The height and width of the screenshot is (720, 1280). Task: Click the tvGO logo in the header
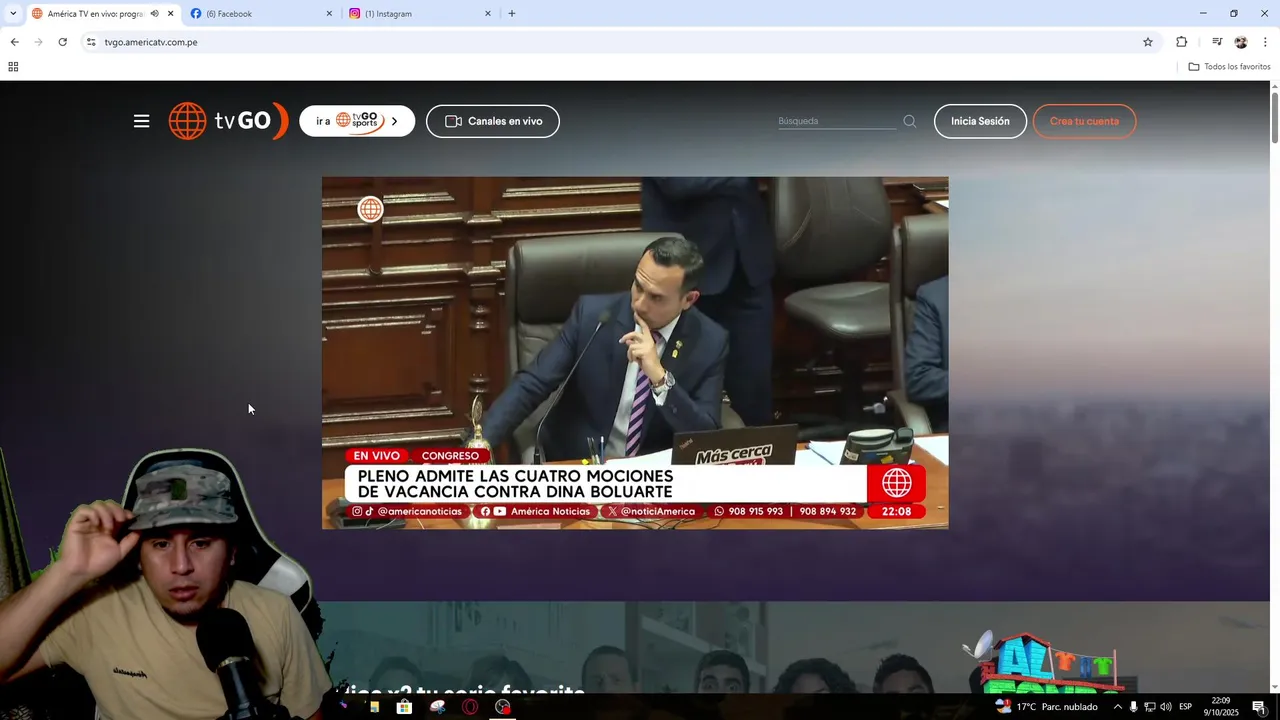pyautogui.click(x=228, y=121)
